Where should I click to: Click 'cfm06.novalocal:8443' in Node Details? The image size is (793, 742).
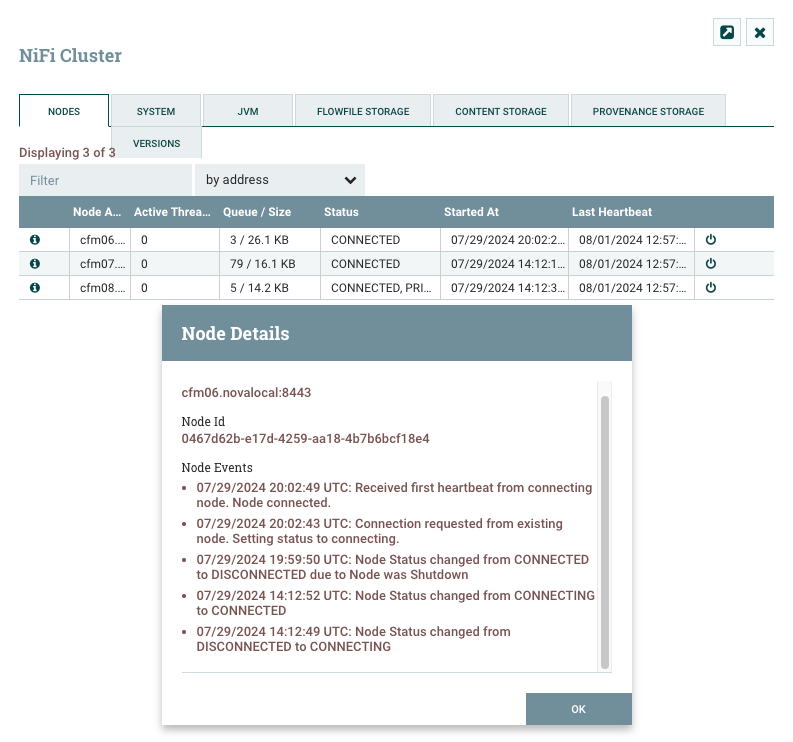coord(246,392)
